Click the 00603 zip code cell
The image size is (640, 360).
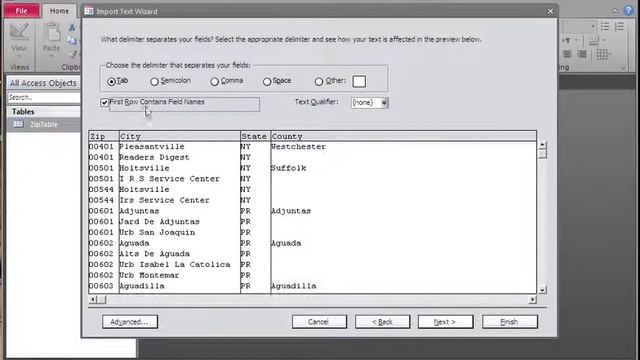(x=101, y=286)
